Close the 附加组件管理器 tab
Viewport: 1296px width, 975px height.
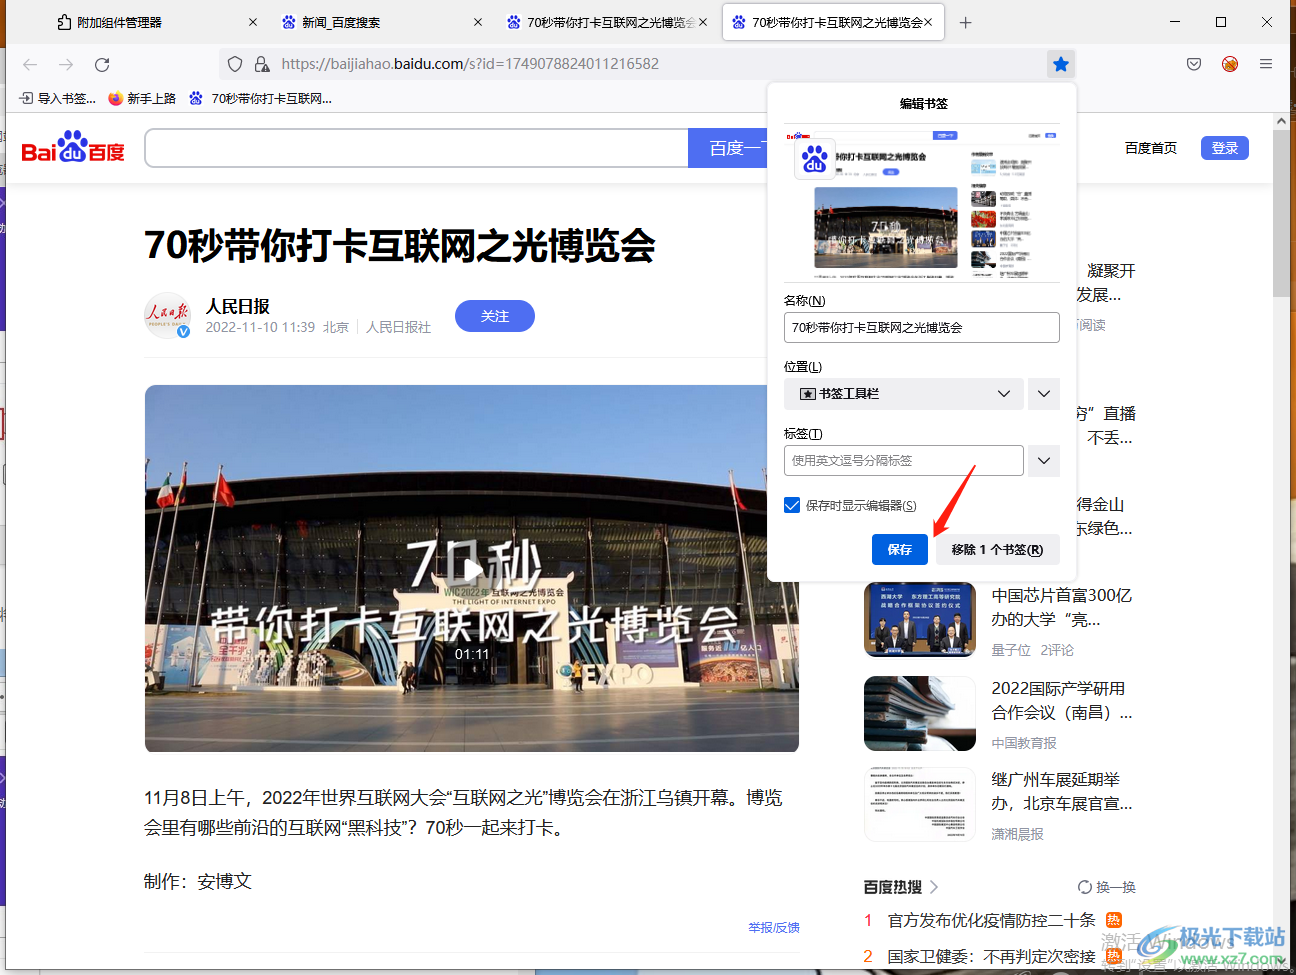pyautogui.click(x=253, y=22)
